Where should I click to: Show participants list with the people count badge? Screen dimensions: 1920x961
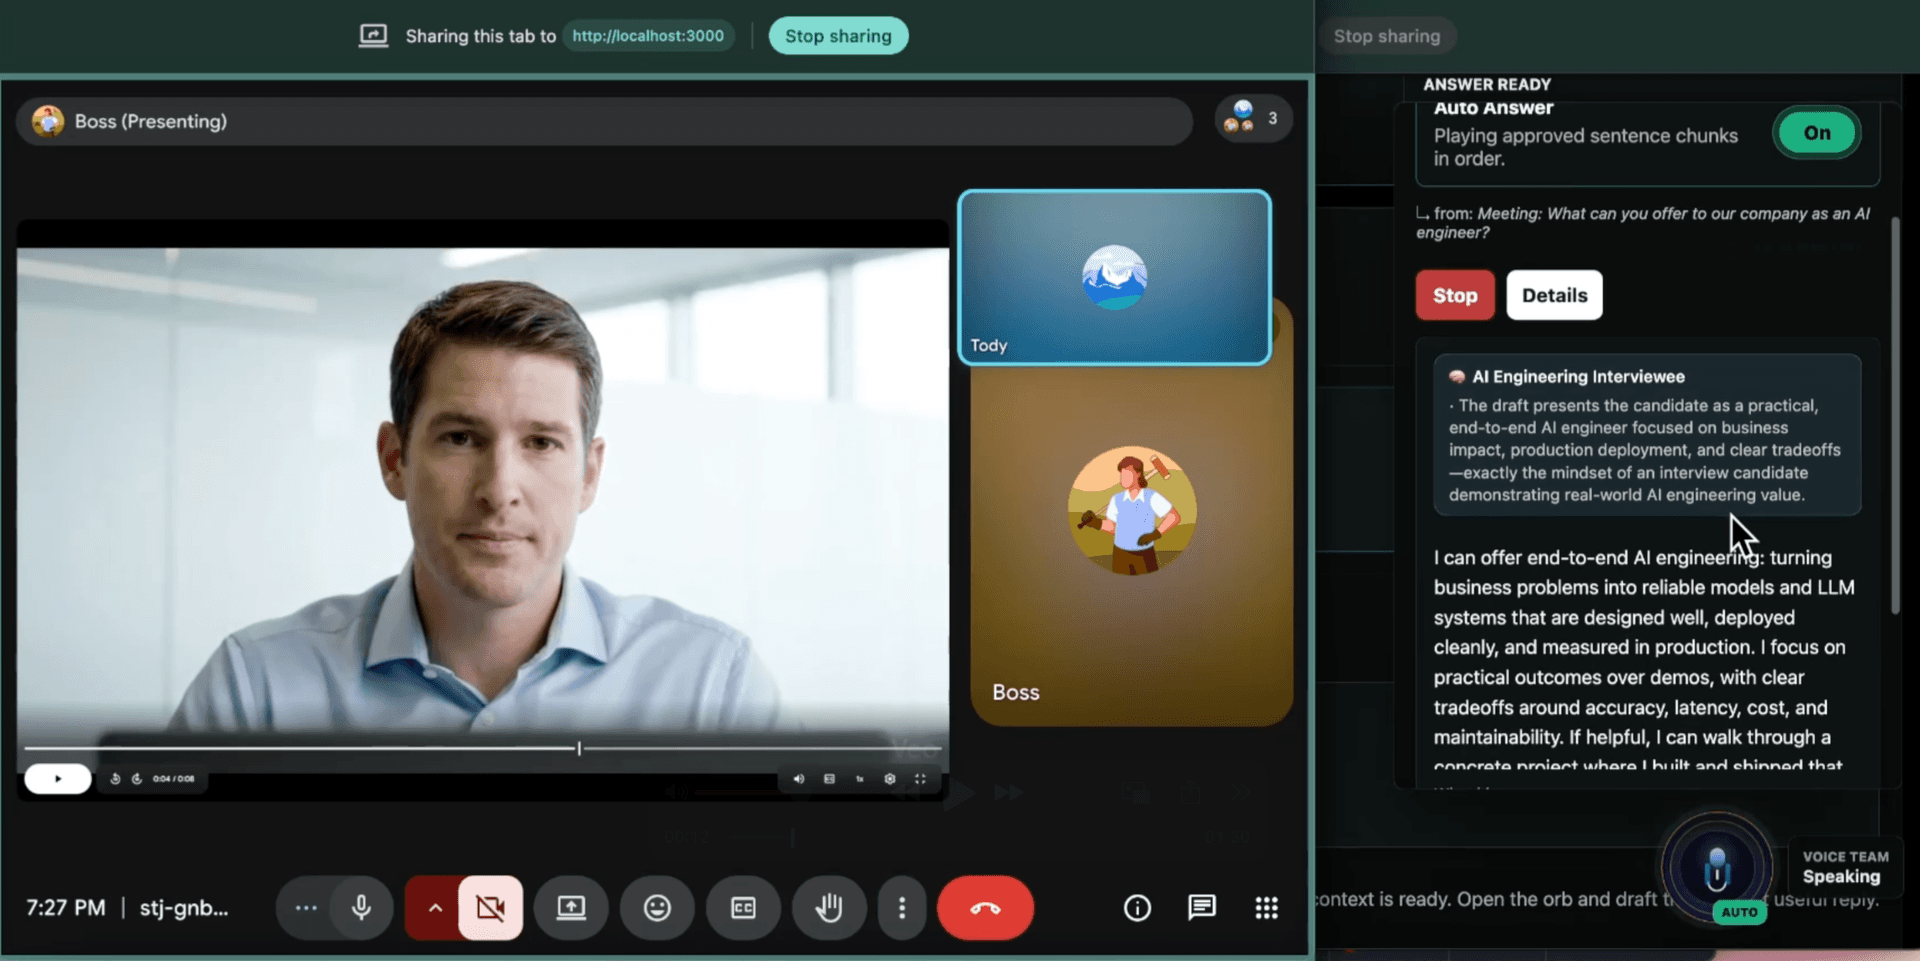pos(1254,119)
